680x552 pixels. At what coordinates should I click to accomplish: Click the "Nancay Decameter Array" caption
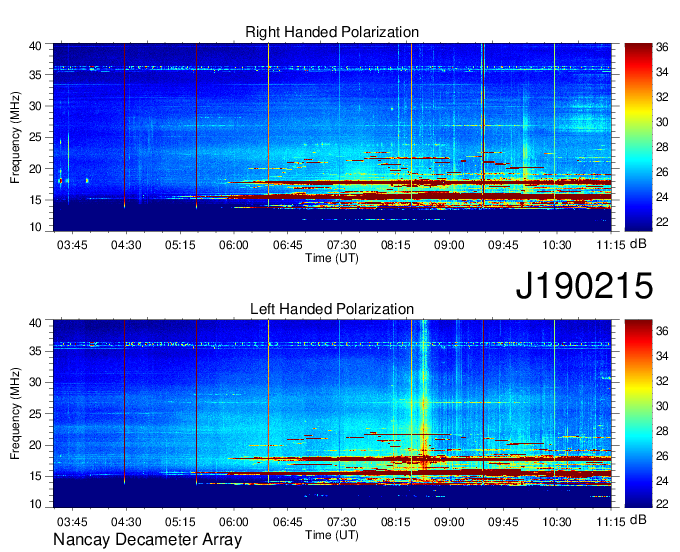(x=147, y=540)
